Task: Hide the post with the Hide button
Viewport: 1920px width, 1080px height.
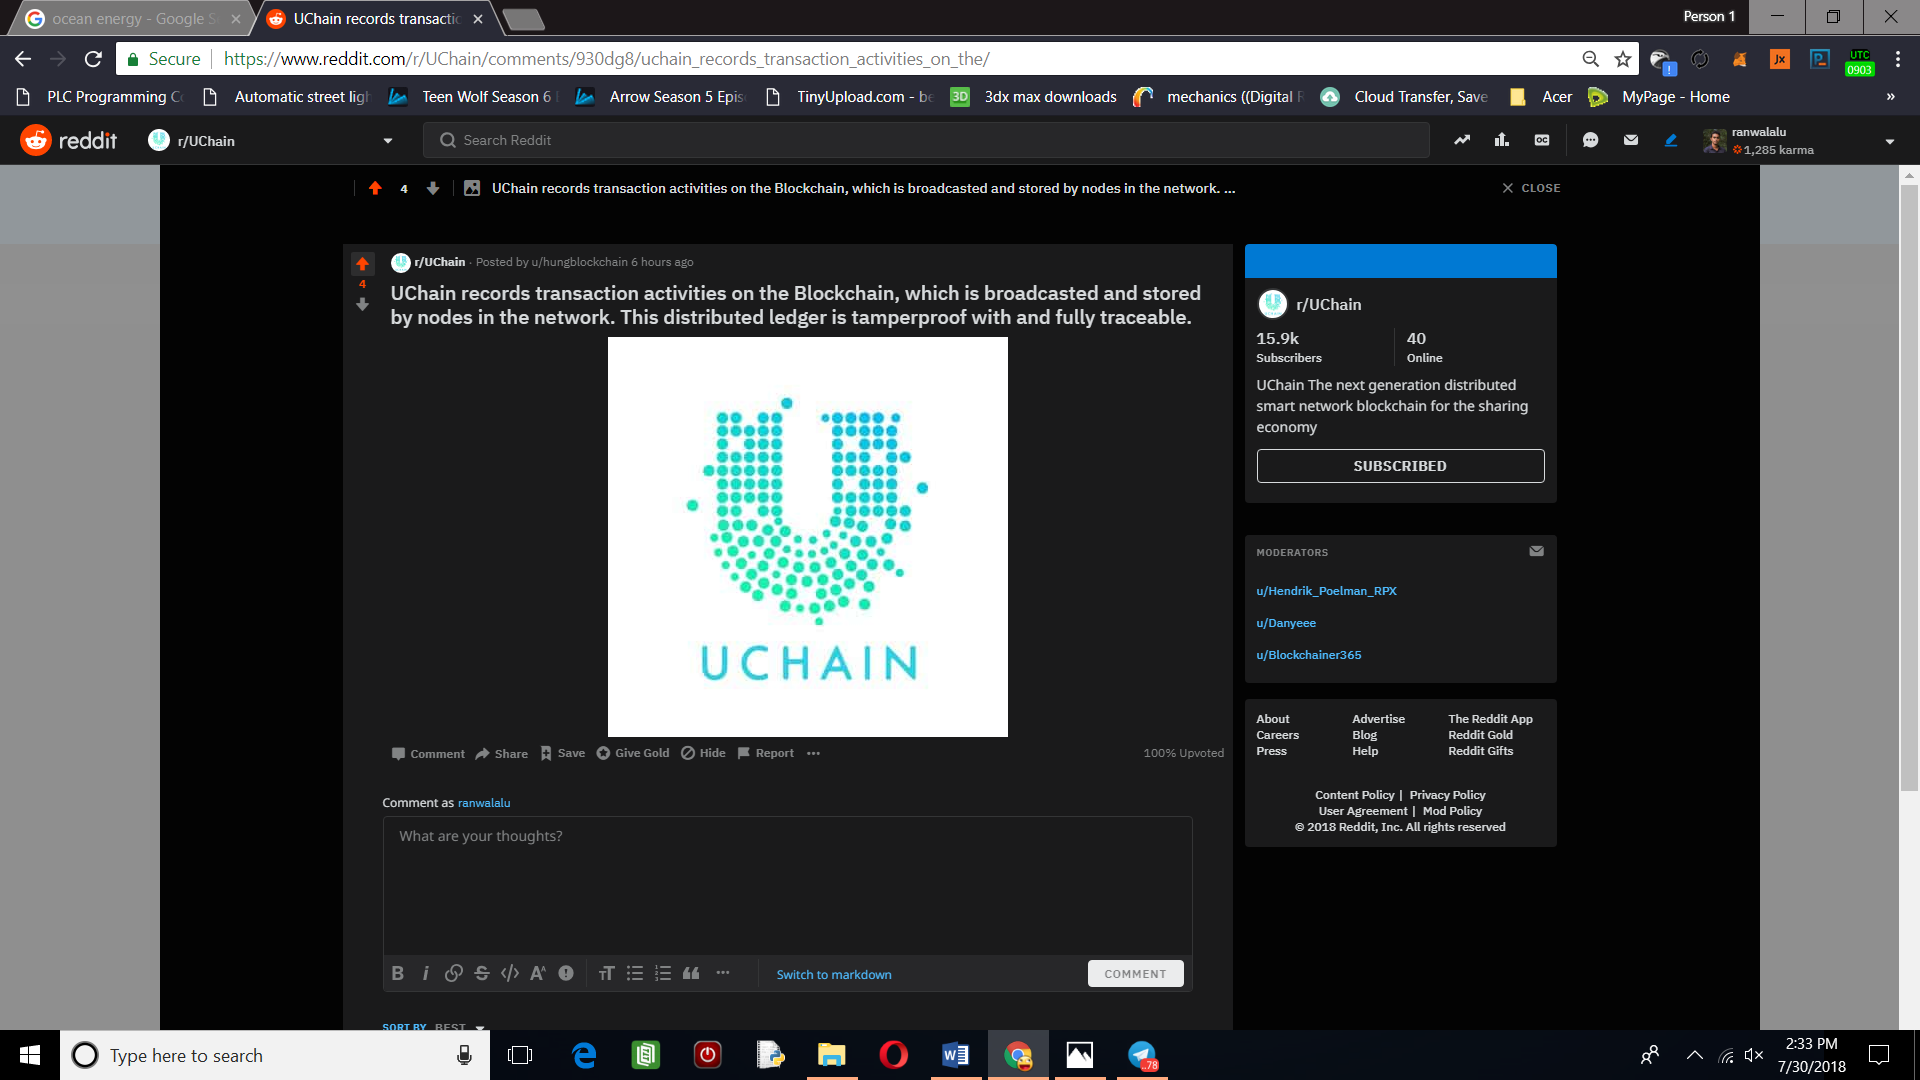Action: click(704, 753)
